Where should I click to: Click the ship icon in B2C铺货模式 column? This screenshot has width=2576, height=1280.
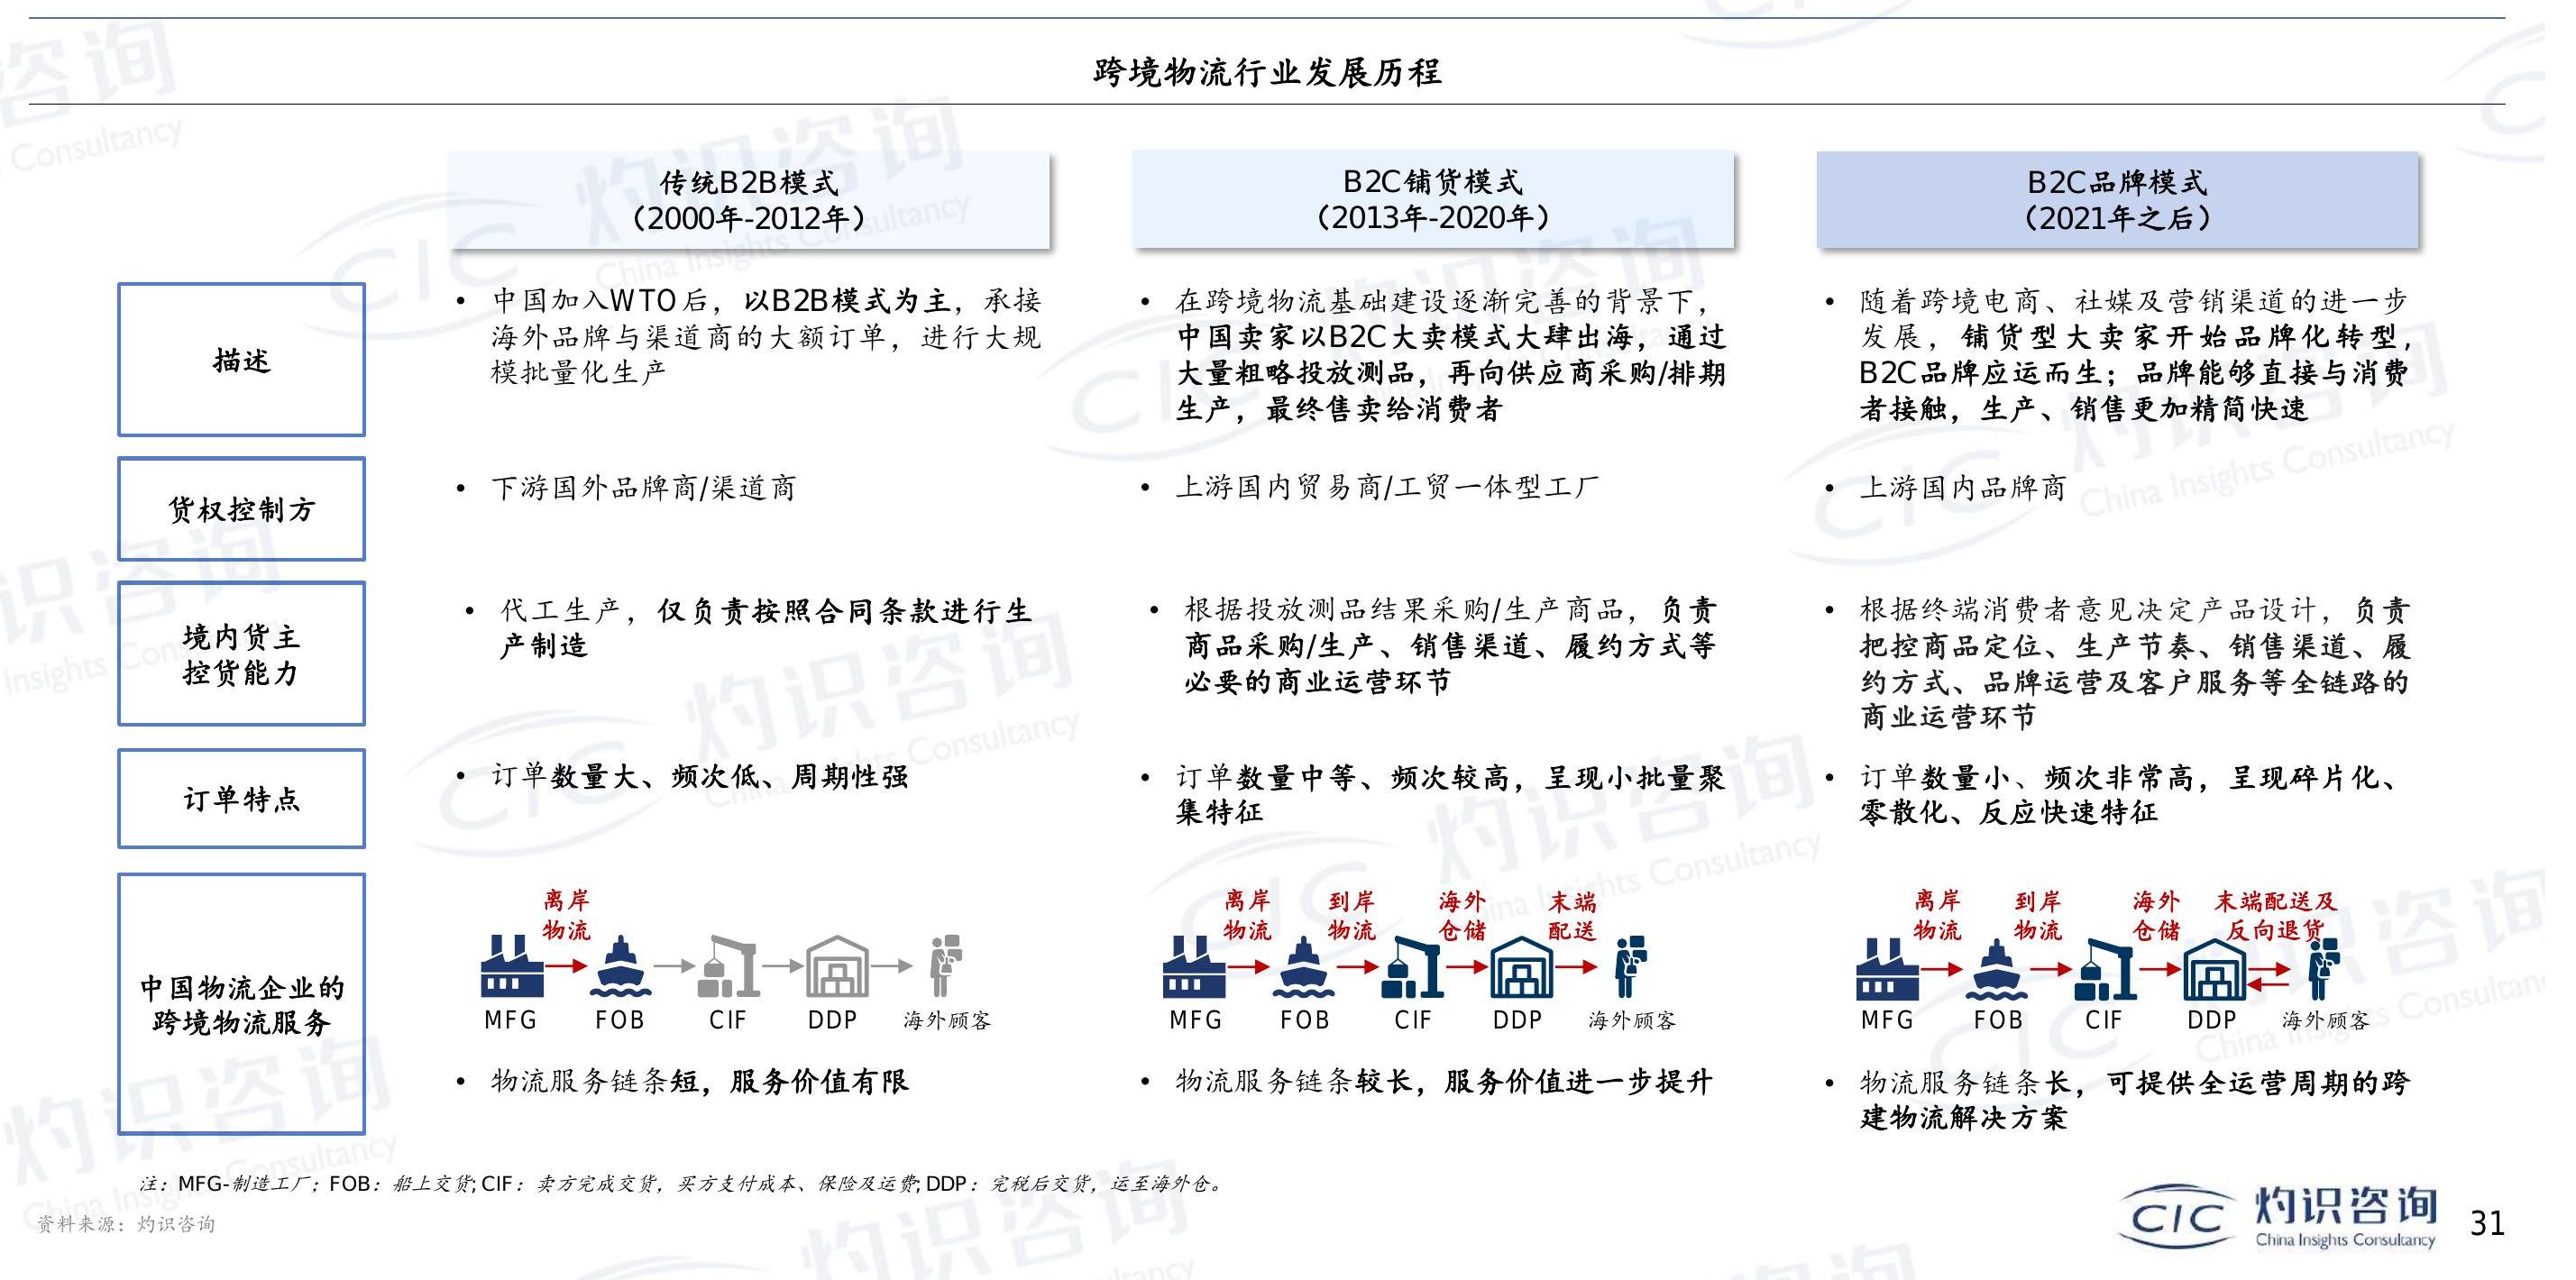(1303, 967)
